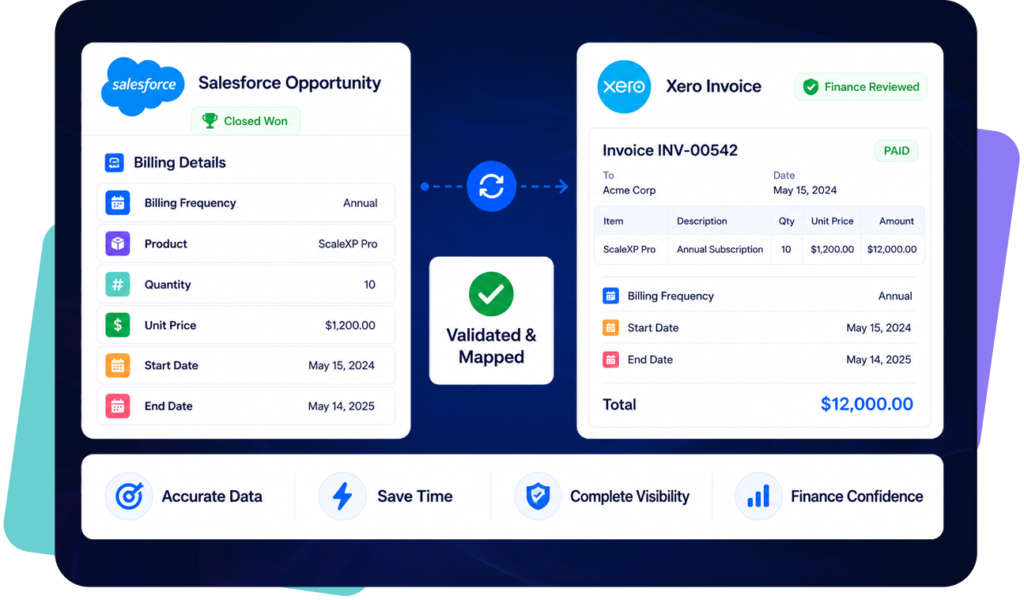Click the calendar icon beside Billing Frequency in Salesforce card
The width and height of the screenshot is (1024, 600).
click(118, 203)
